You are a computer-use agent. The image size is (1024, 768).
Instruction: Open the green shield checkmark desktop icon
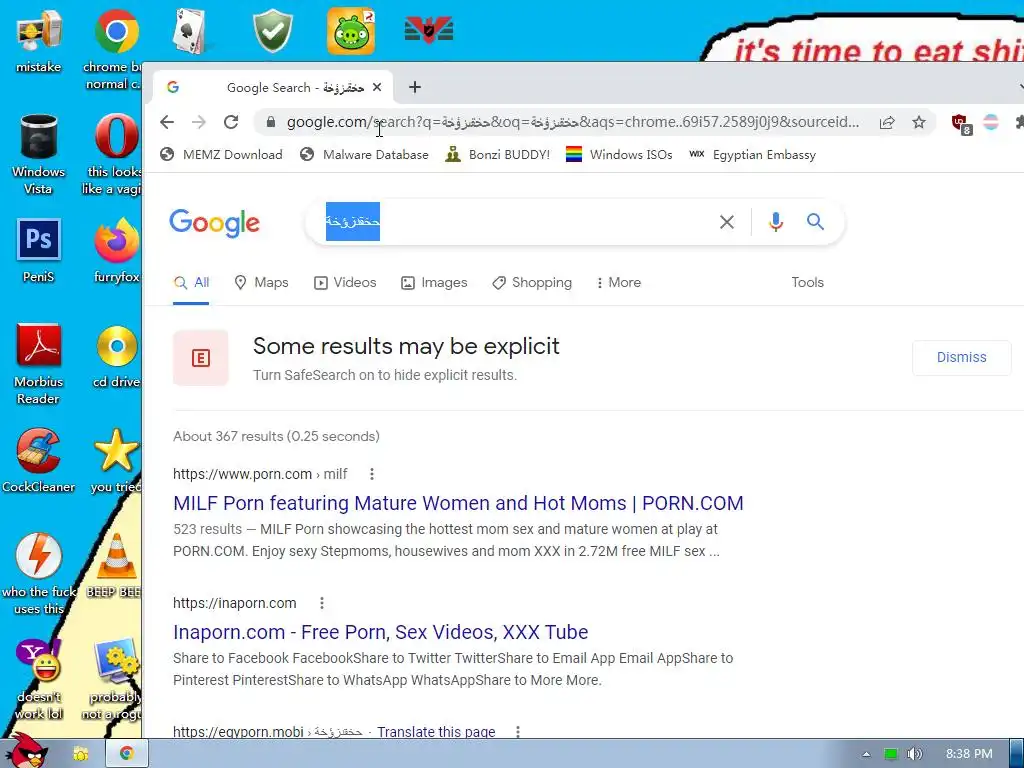(272, 31)
